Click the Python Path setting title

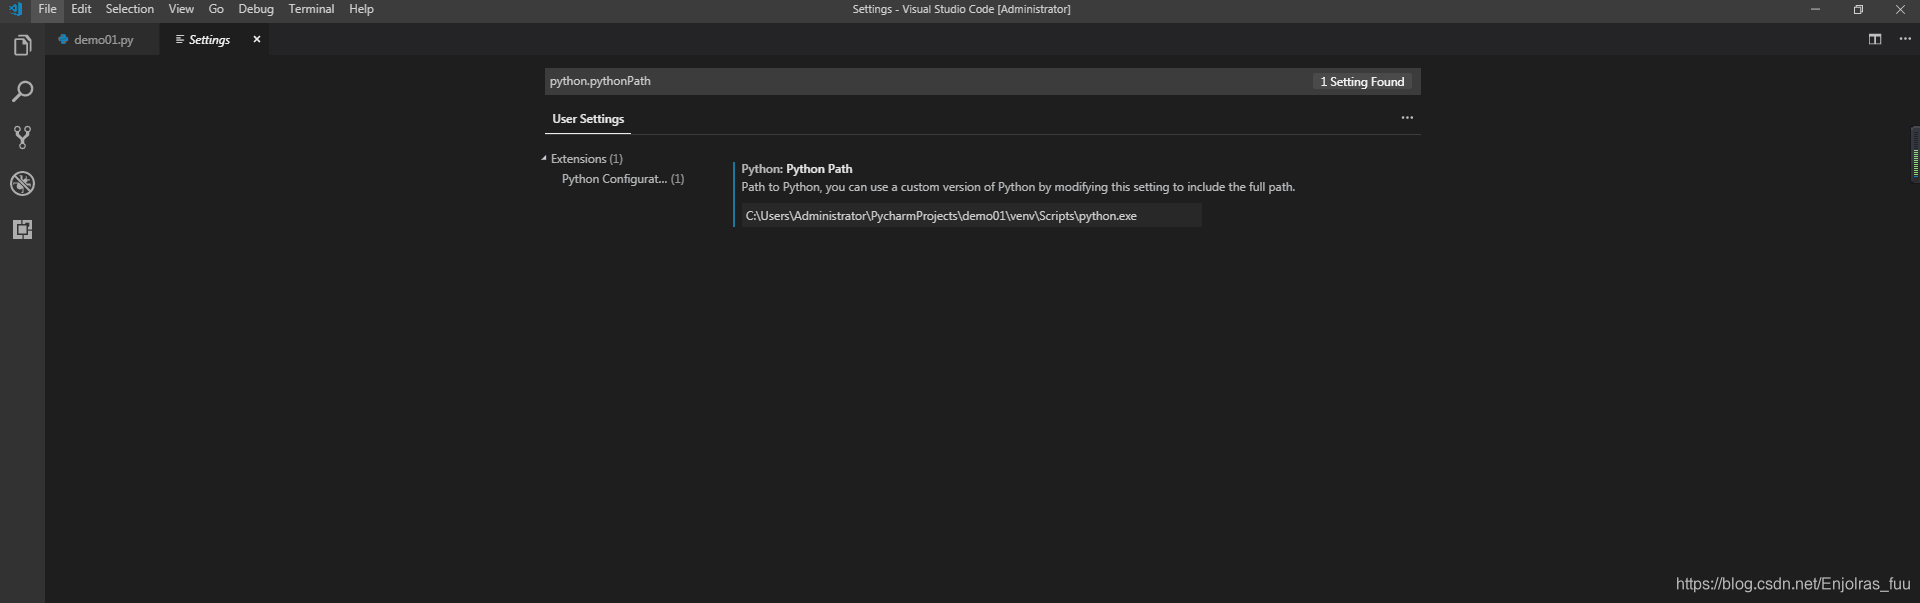click(797, 169)
